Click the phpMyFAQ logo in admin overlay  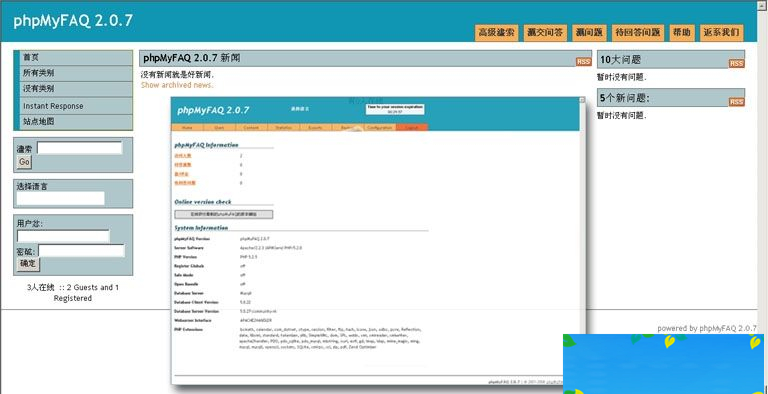[x=213, y=110]
